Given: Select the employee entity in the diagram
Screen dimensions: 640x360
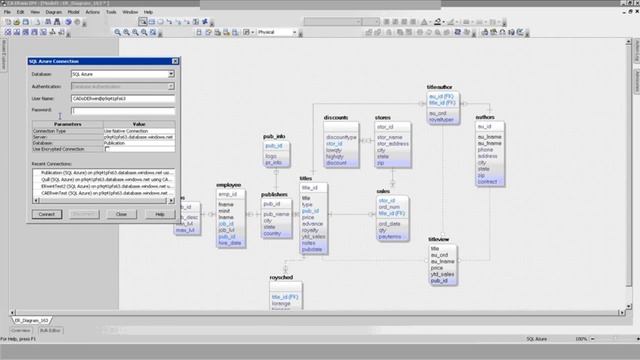Looking at the screenshot, I should pyautogui.click(x=230, y=218).
